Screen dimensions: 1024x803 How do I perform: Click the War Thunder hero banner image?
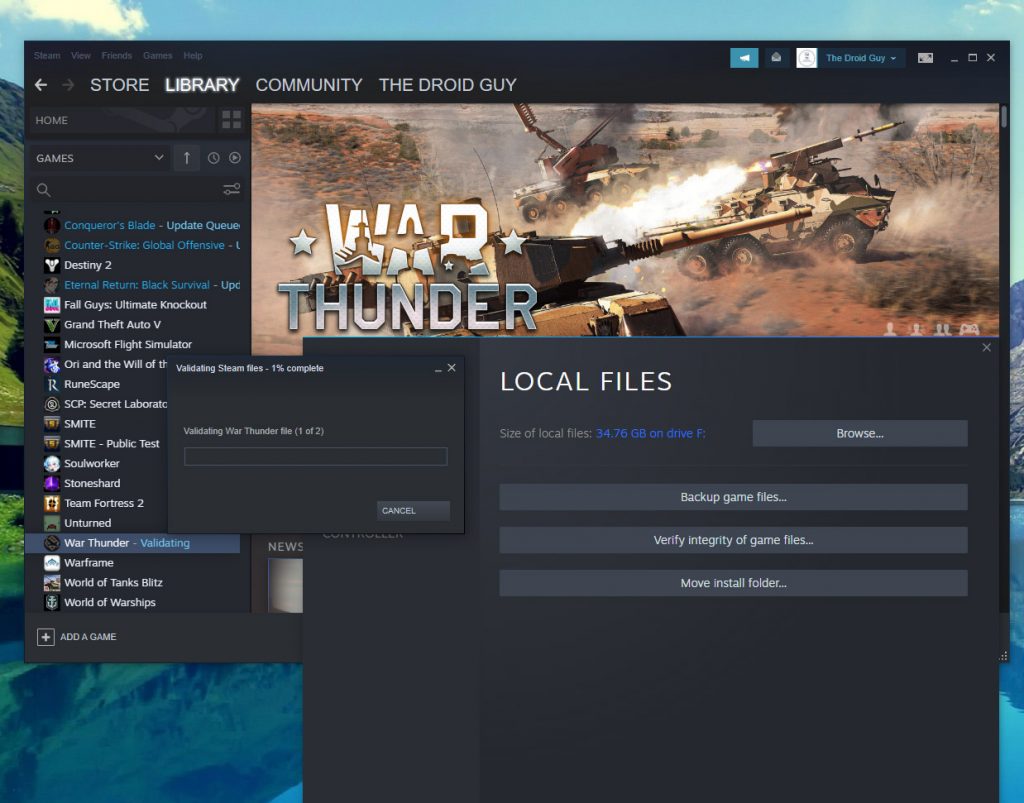625,219
